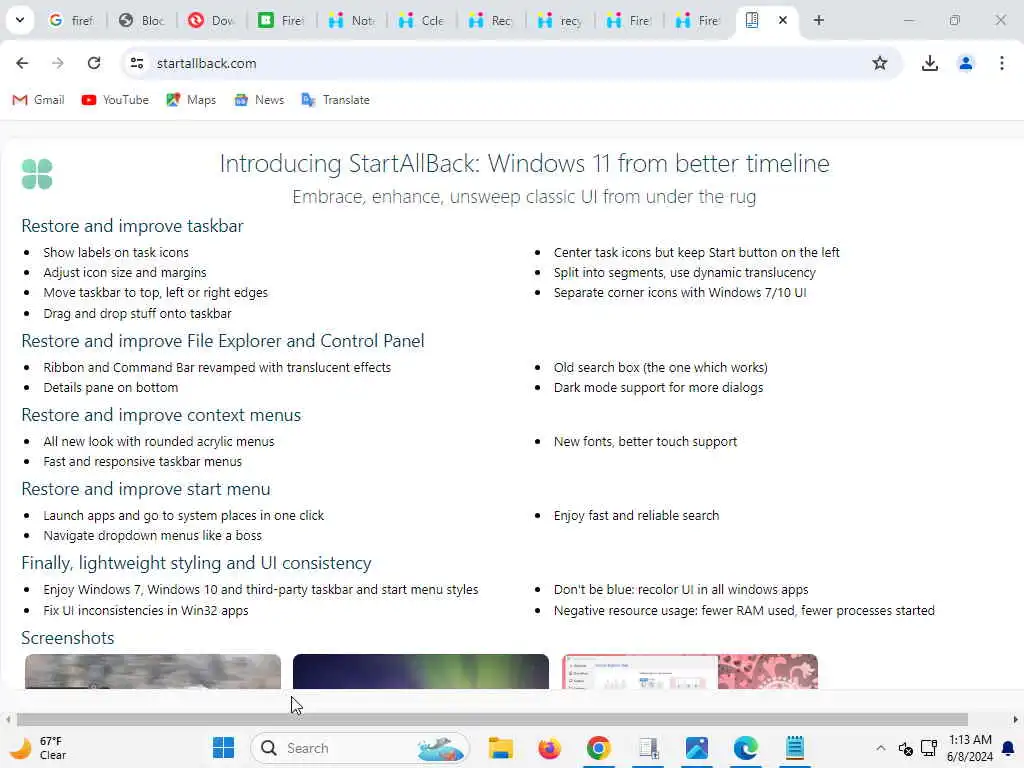
Task: Open the Windows Start button
Action: click(x=223, y=748)
